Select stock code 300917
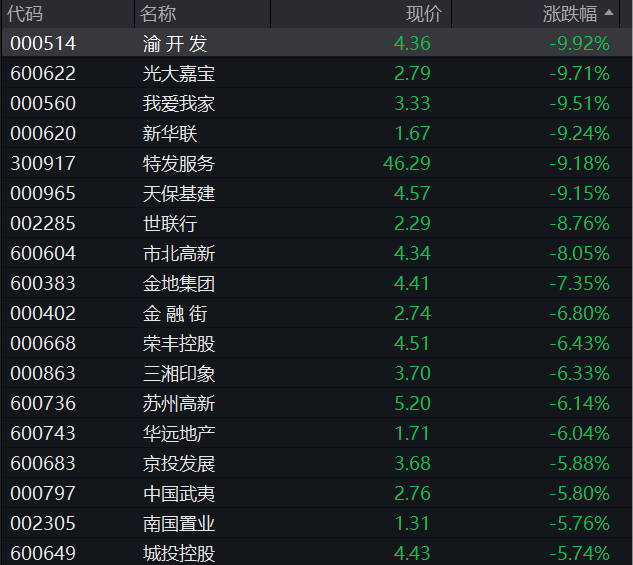 [43, 163]
